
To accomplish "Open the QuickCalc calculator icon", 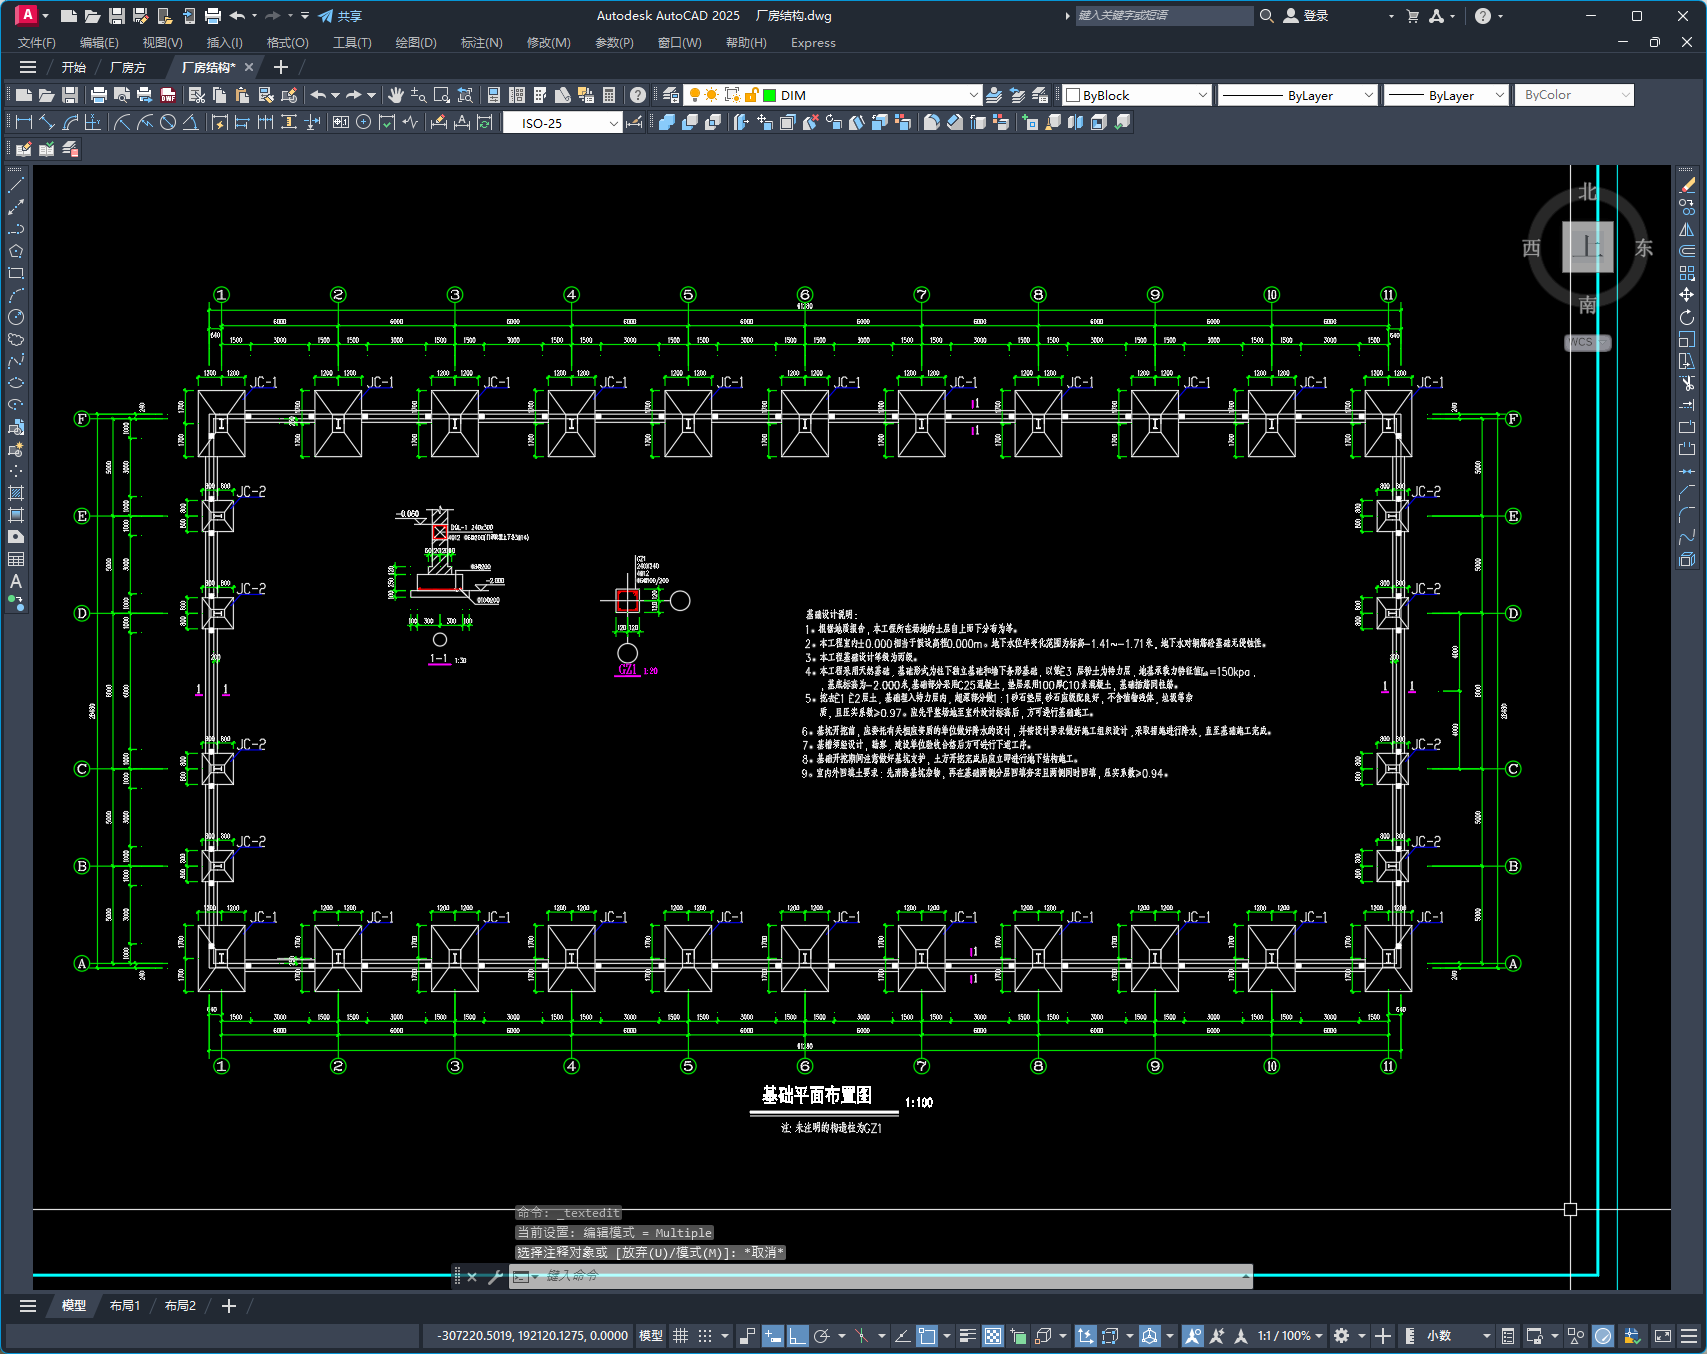I will point(609,95).
